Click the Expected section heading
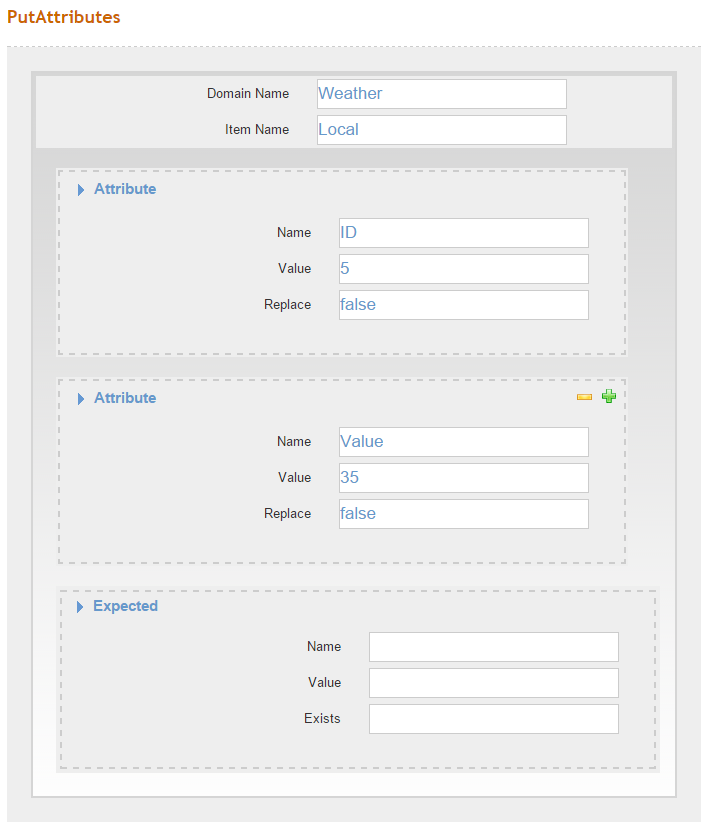Image resolution: width=709 pixels, height=830 pixels. click(x=125, y=606)
